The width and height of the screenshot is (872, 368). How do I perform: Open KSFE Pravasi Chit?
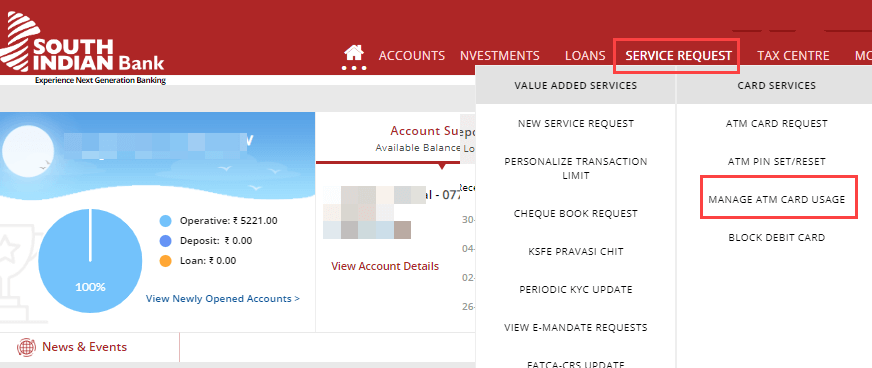coord(576,251)
